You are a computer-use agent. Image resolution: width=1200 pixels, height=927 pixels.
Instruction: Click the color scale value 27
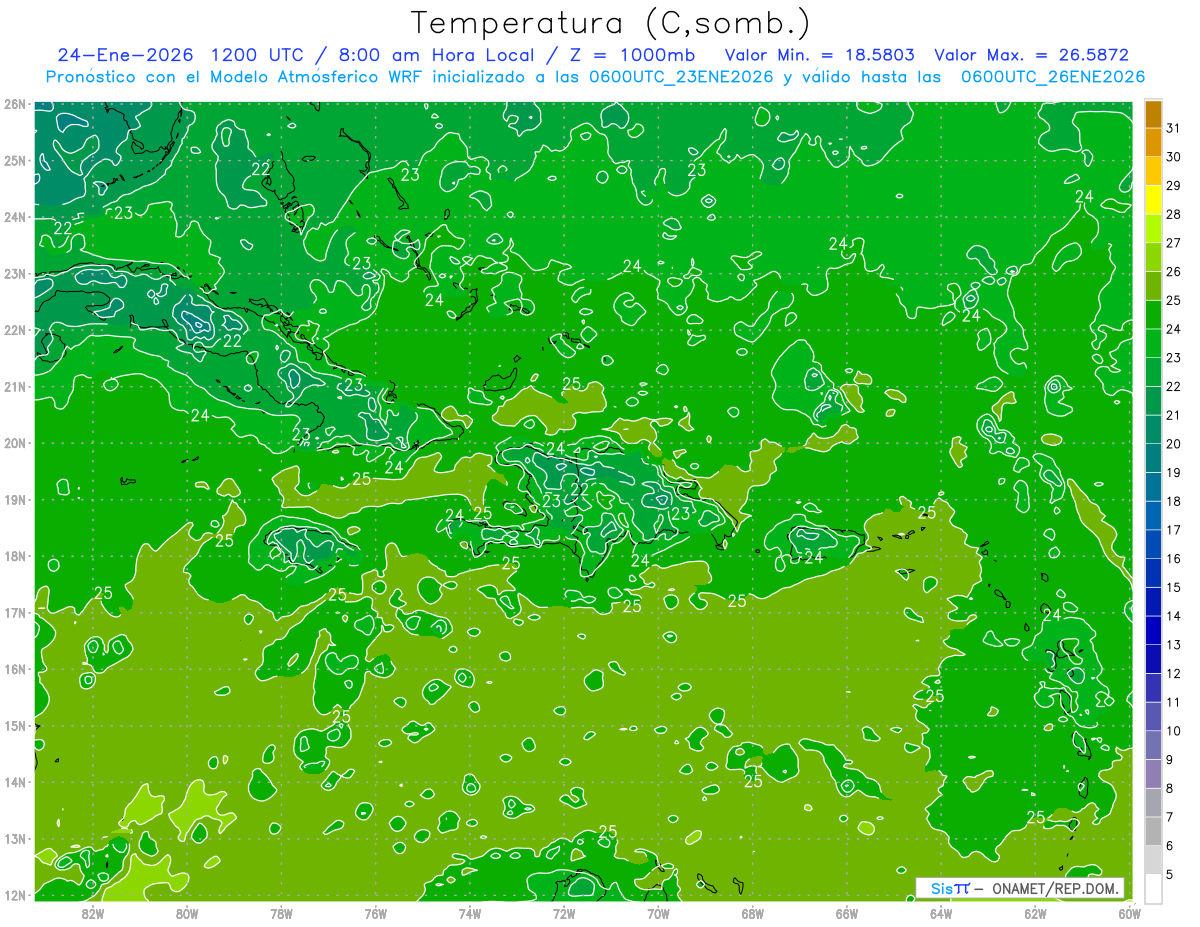(1174, 243)
